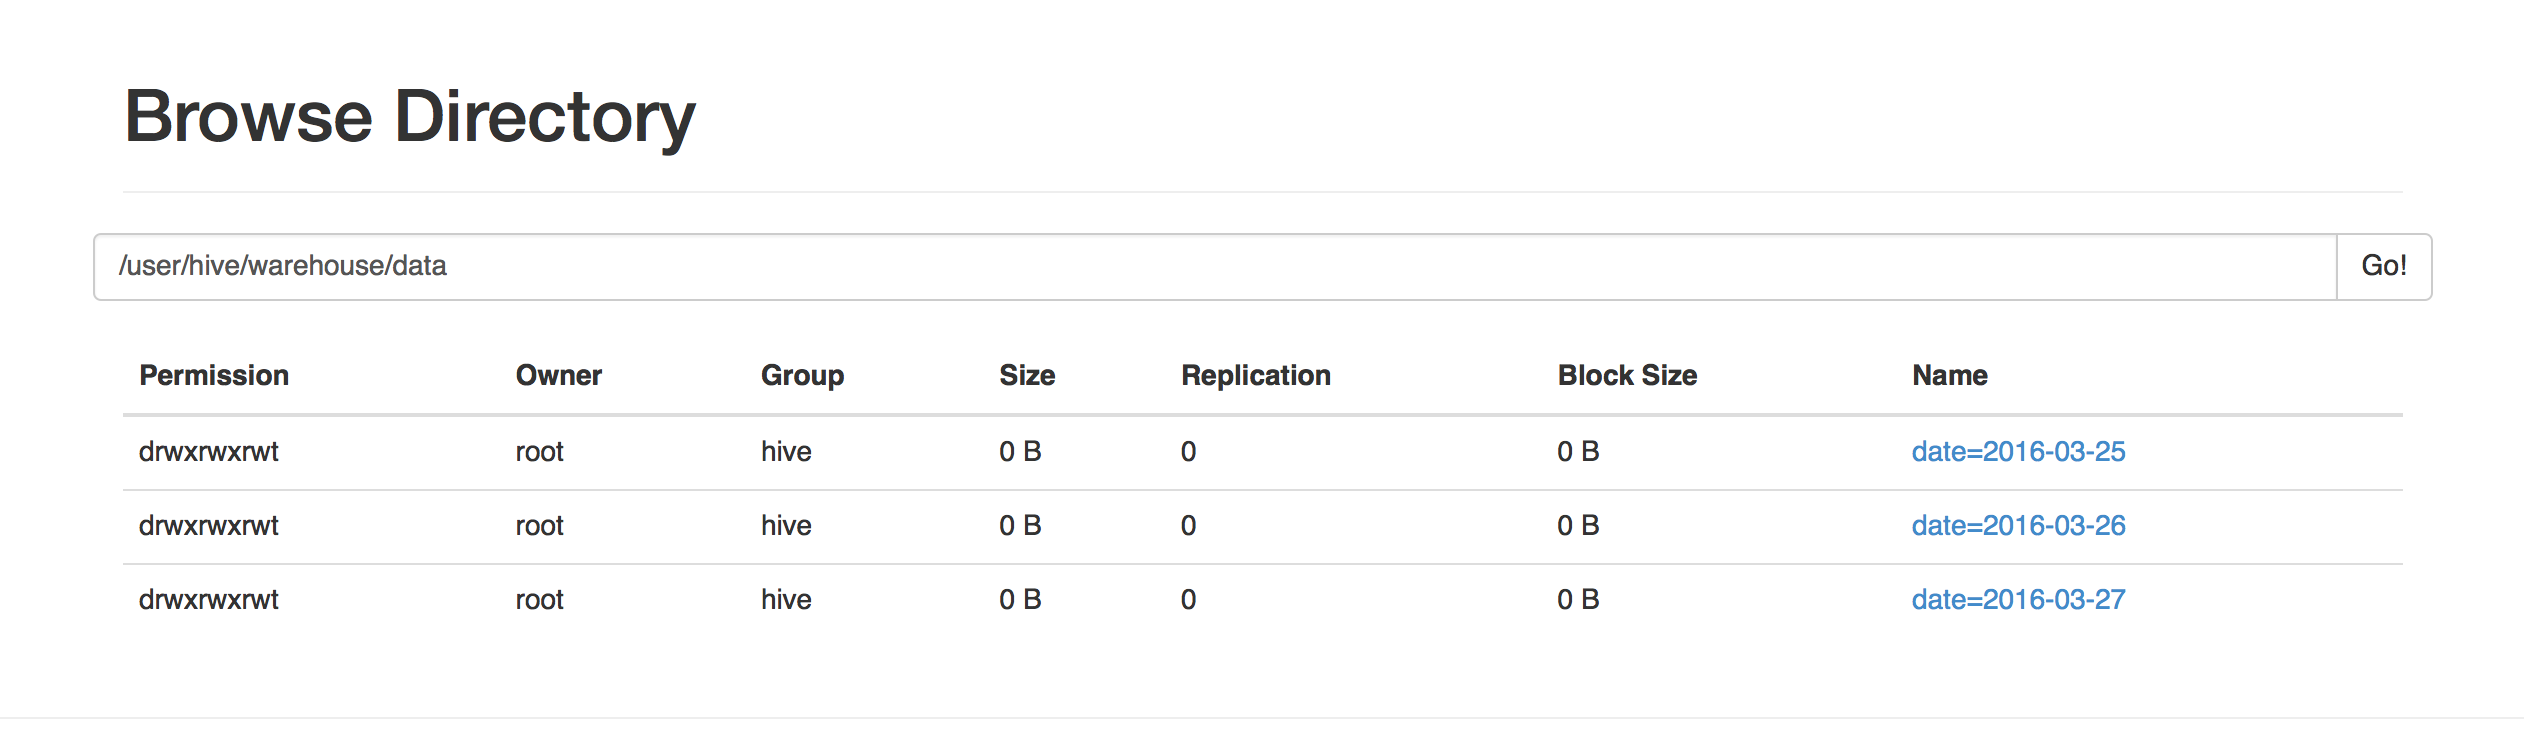Screen dimensions: 2524x732
Task: Select the owner root cell for date=2016-03-26
Action: [x=539, y=526]
